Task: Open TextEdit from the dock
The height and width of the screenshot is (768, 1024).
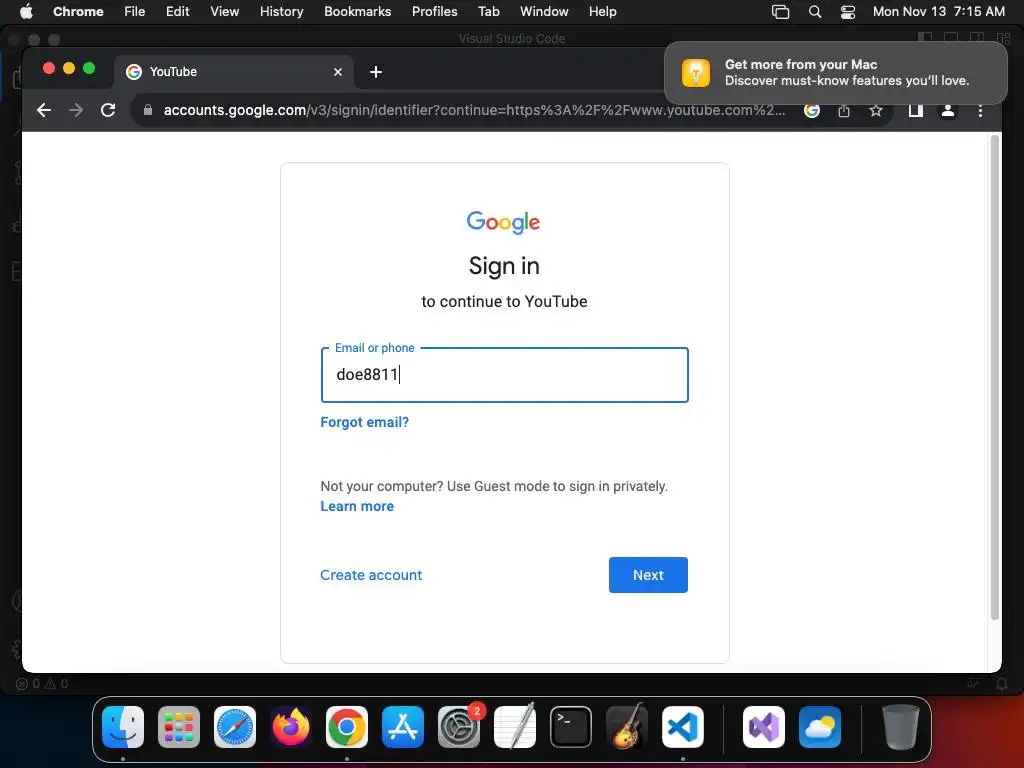Action: (515, 727)
